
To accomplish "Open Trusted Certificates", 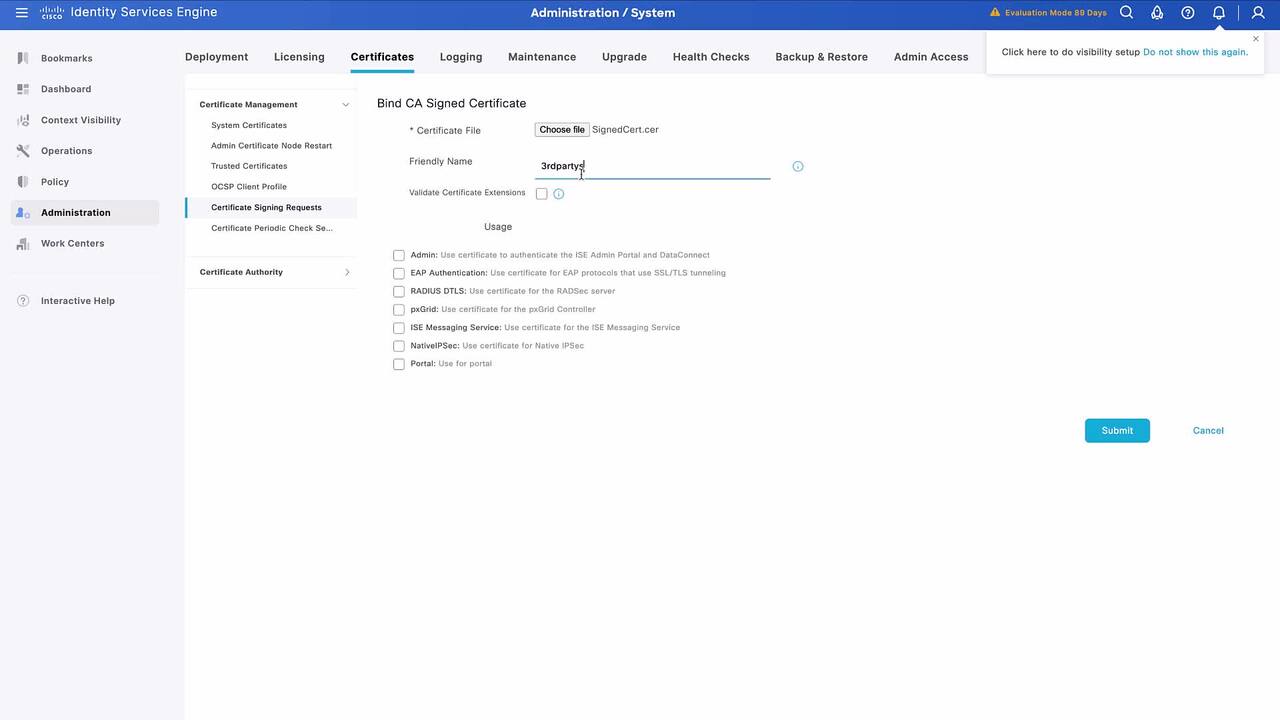I will [x=249, y=166].
